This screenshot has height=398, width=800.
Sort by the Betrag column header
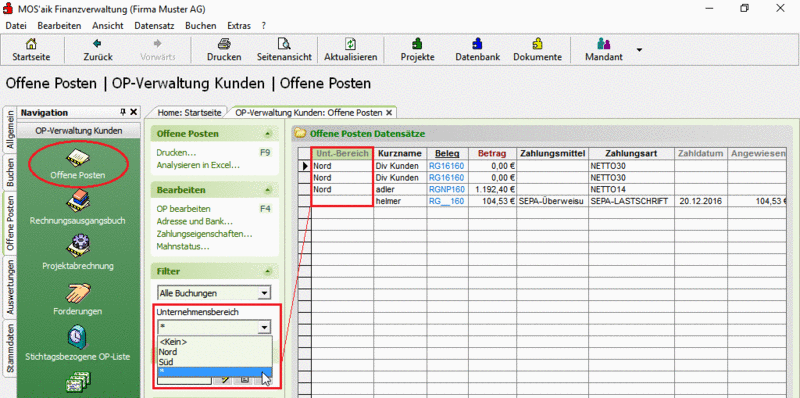[492, 154]
